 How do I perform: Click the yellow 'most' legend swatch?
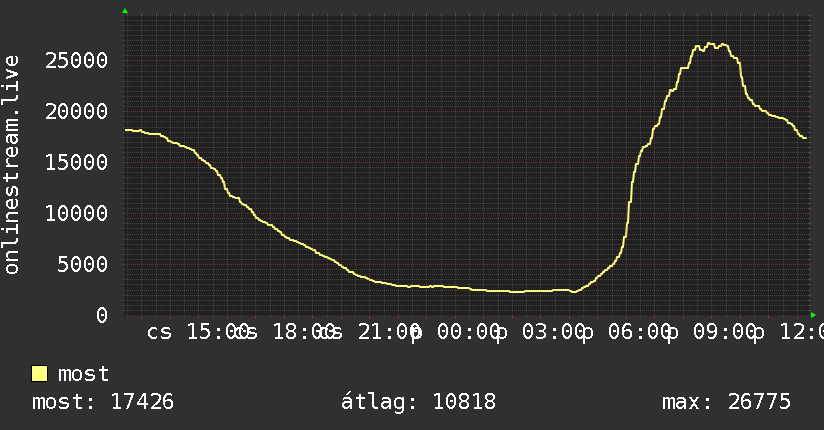pyautogui.click(x=39, y=374)
